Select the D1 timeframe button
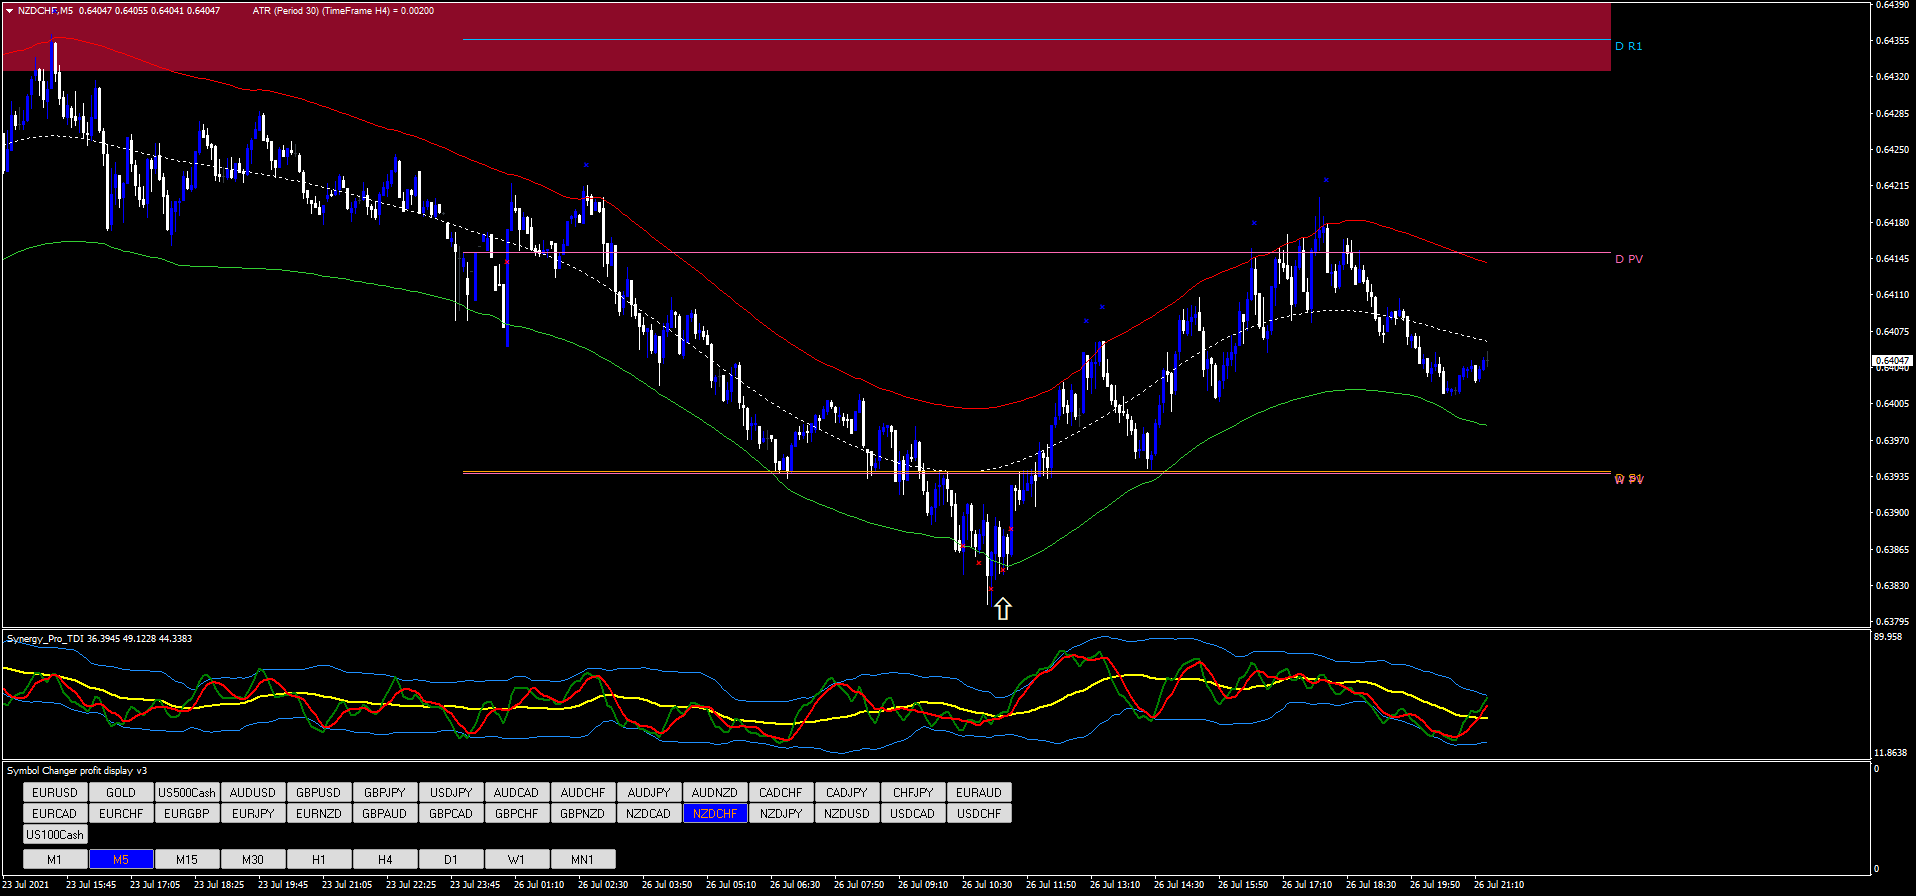1916x896 pixels. coord(451,859)
